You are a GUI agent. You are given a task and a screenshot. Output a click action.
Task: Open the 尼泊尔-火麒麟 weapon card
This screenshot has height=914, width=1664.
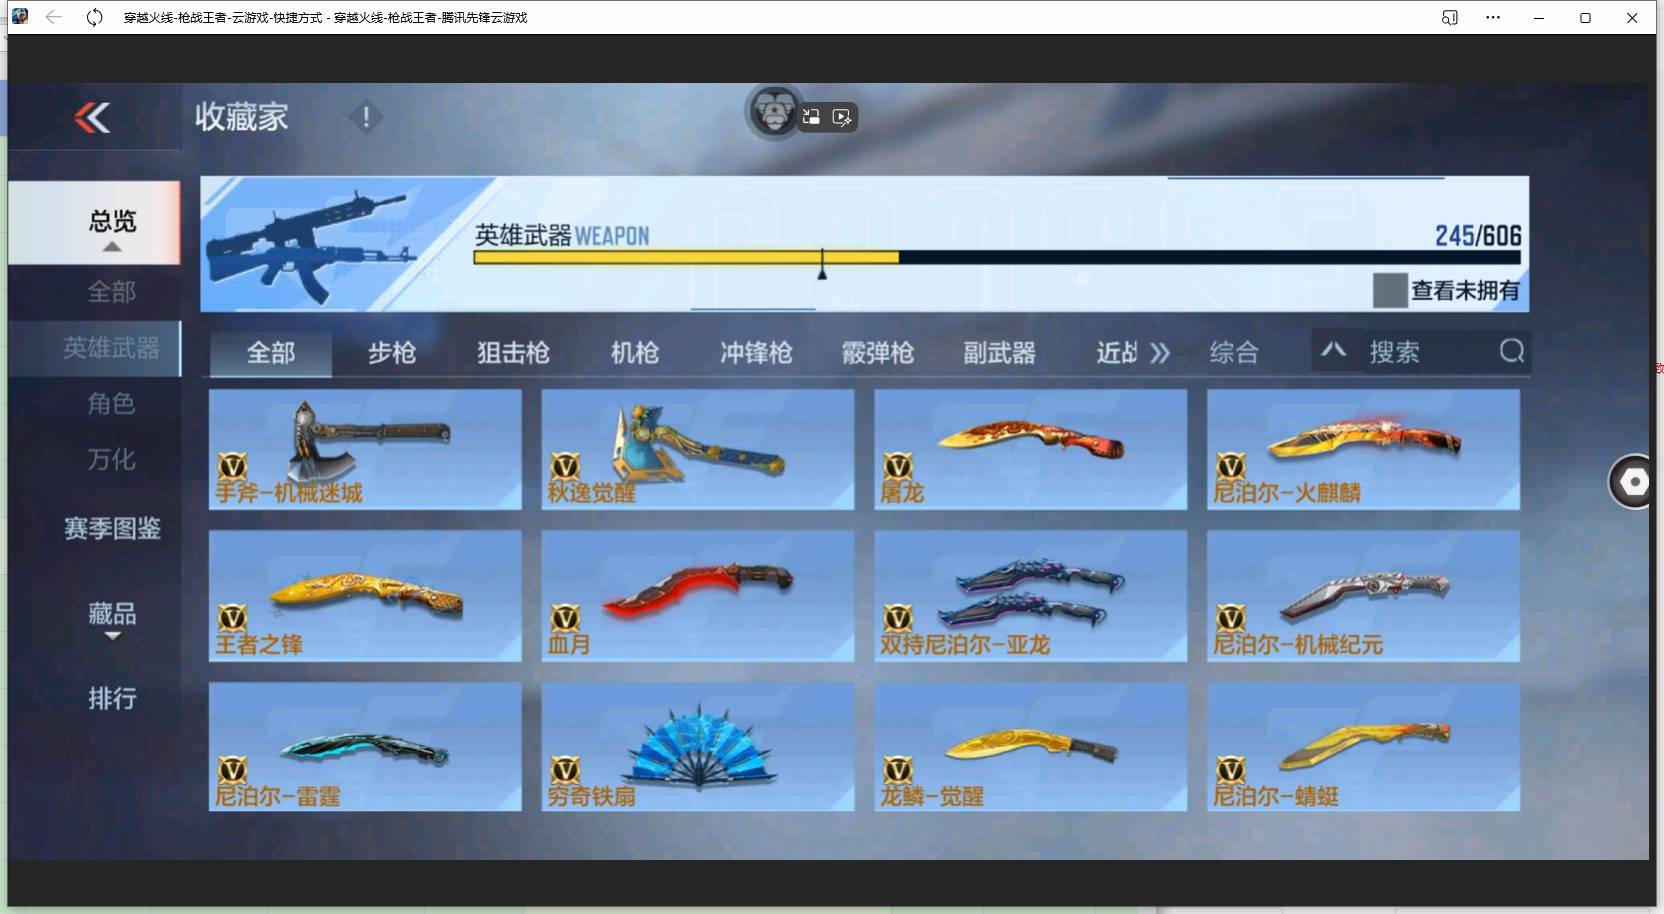pos(1364,449)
